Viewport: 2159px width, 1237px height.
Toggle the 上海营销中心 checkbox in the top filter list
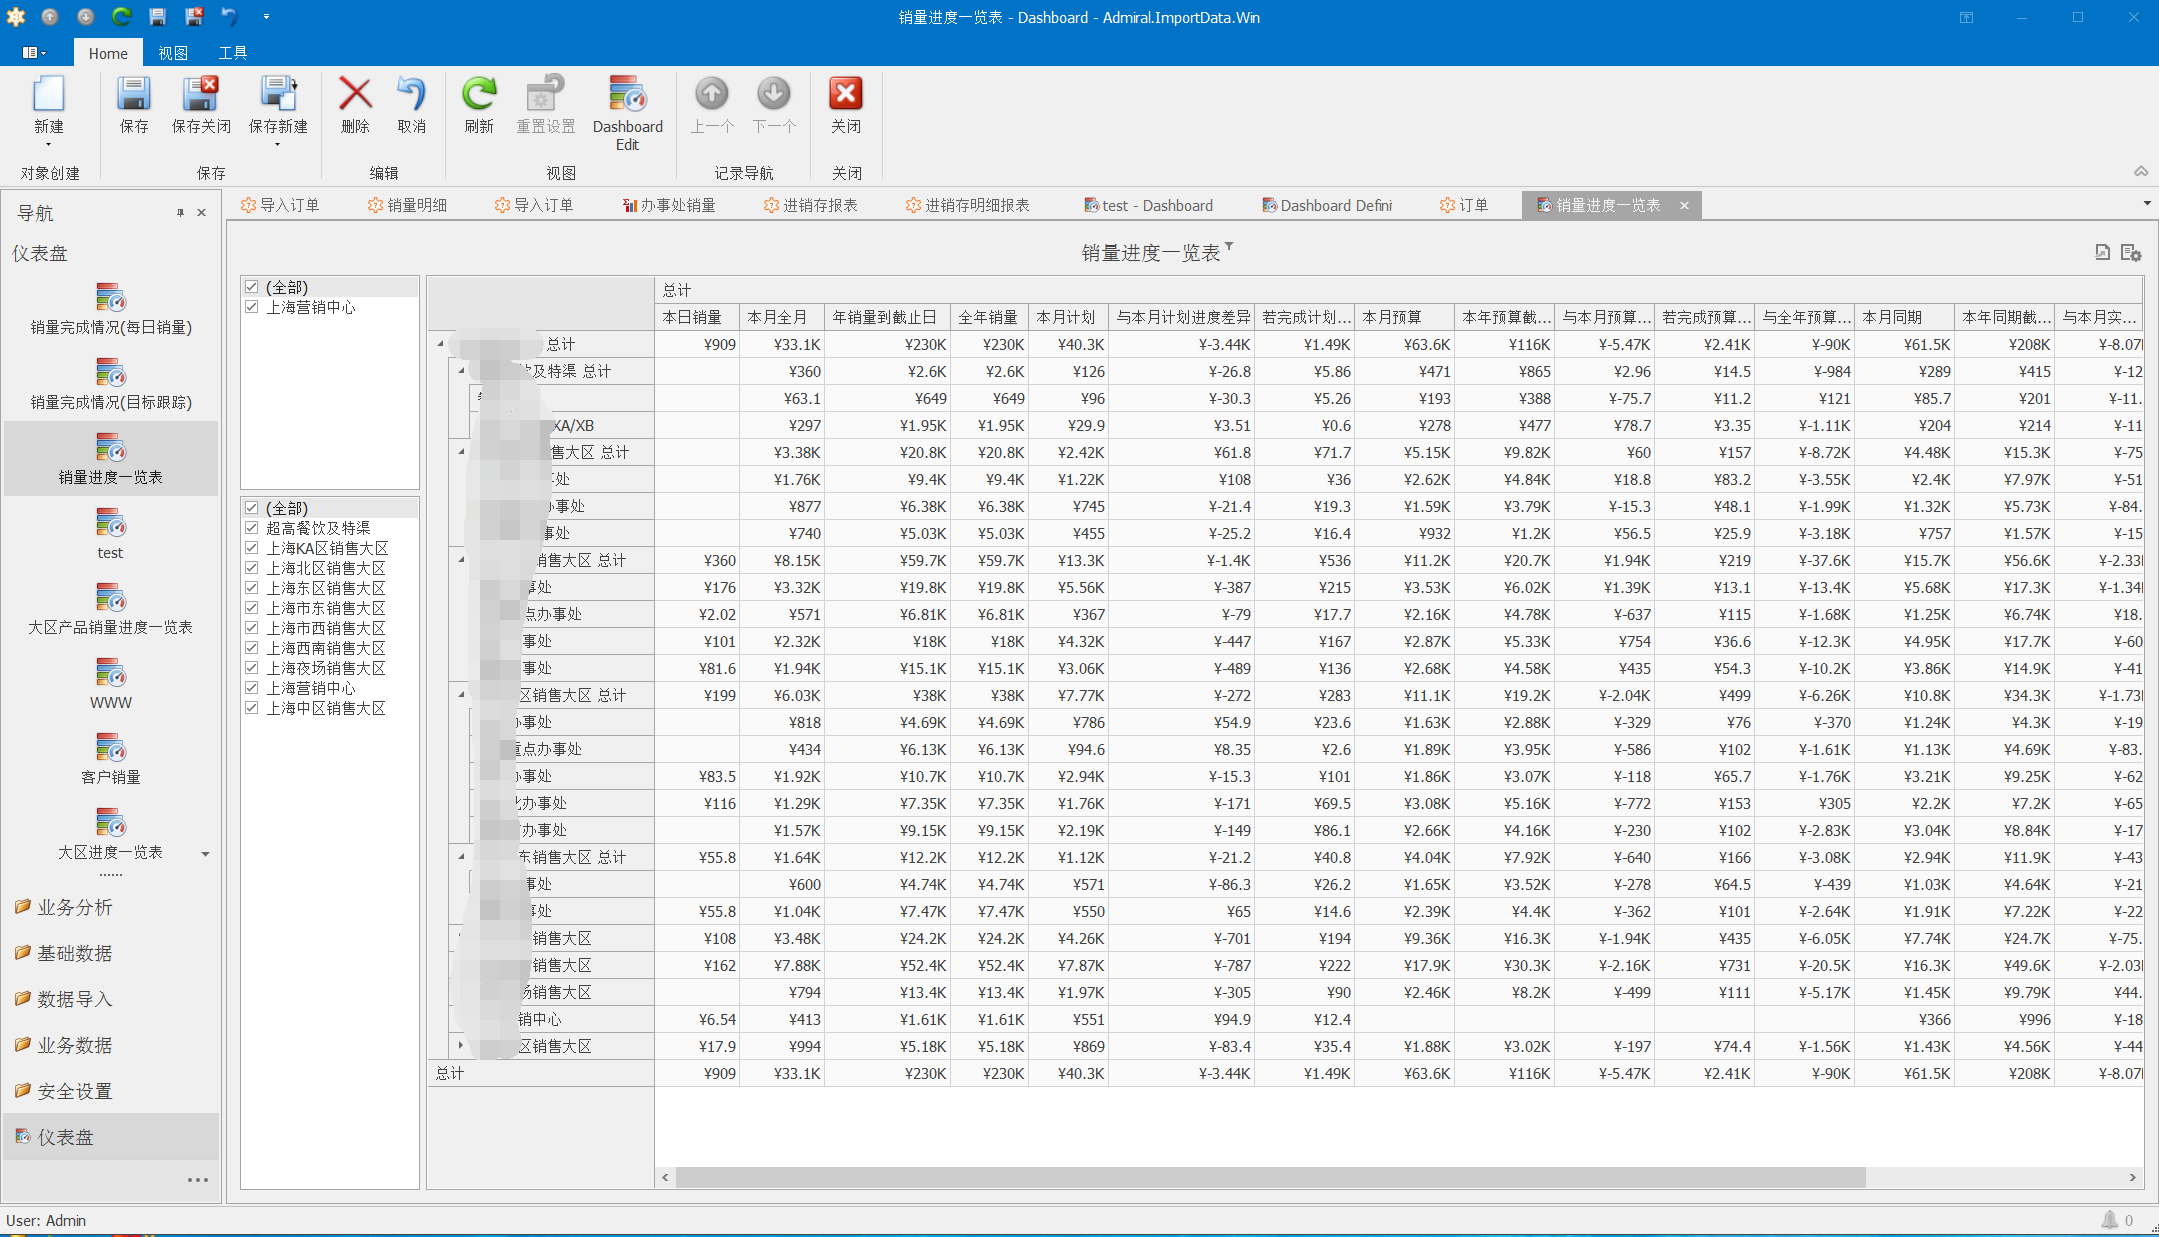pos(252,307)
